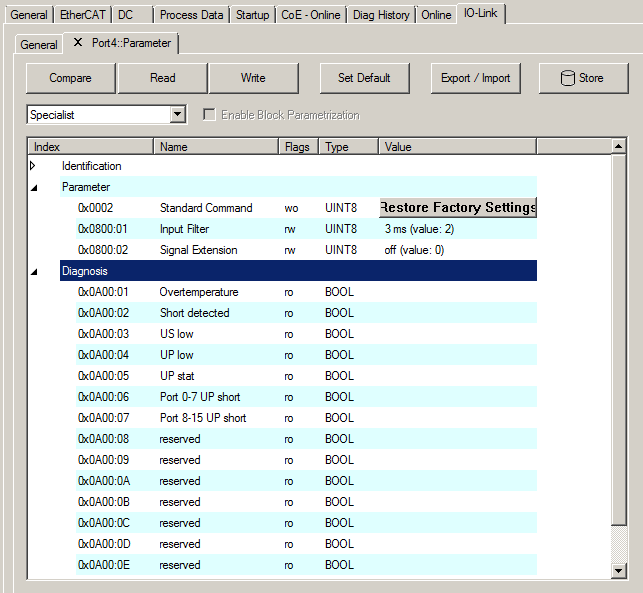Open the EtherCAT tab
643x593 pixels.
click(x=82, y=15)
